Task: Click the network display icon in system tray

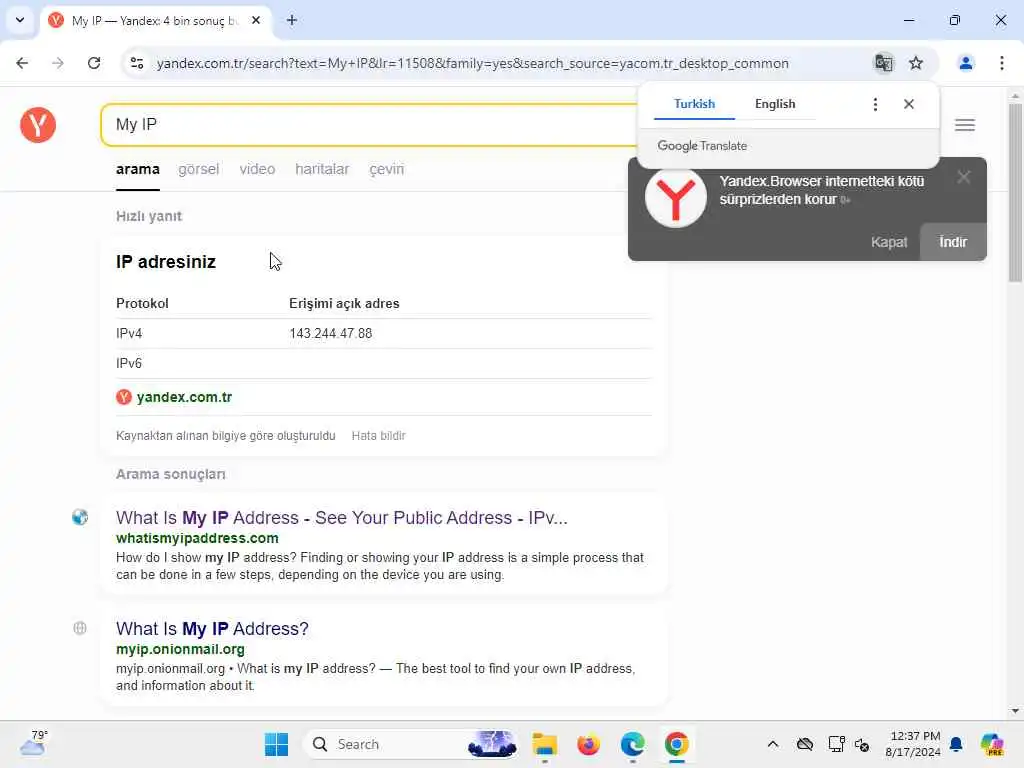Action: [x=836, y=744]
